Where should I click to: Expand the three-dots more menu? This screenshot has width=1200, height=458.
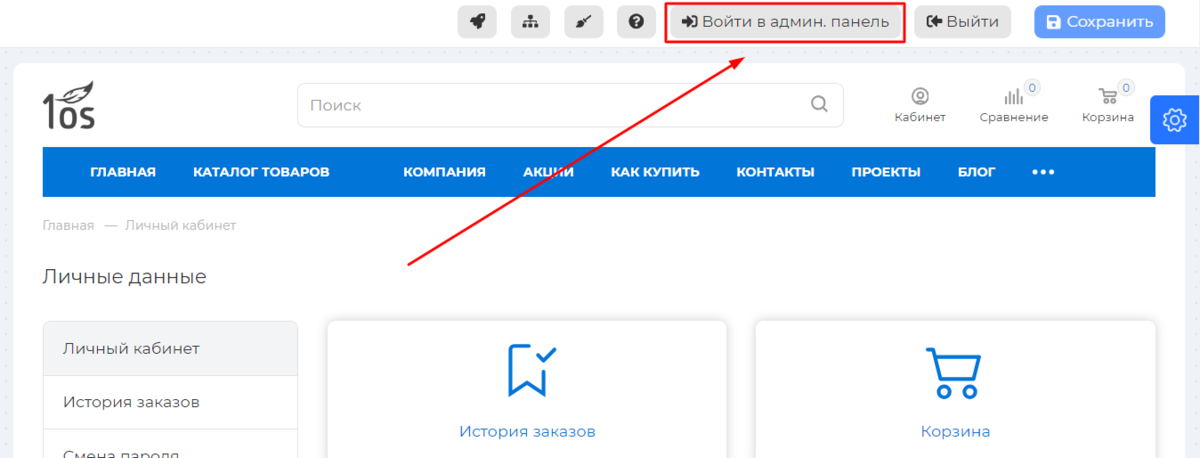point(1043,172)
